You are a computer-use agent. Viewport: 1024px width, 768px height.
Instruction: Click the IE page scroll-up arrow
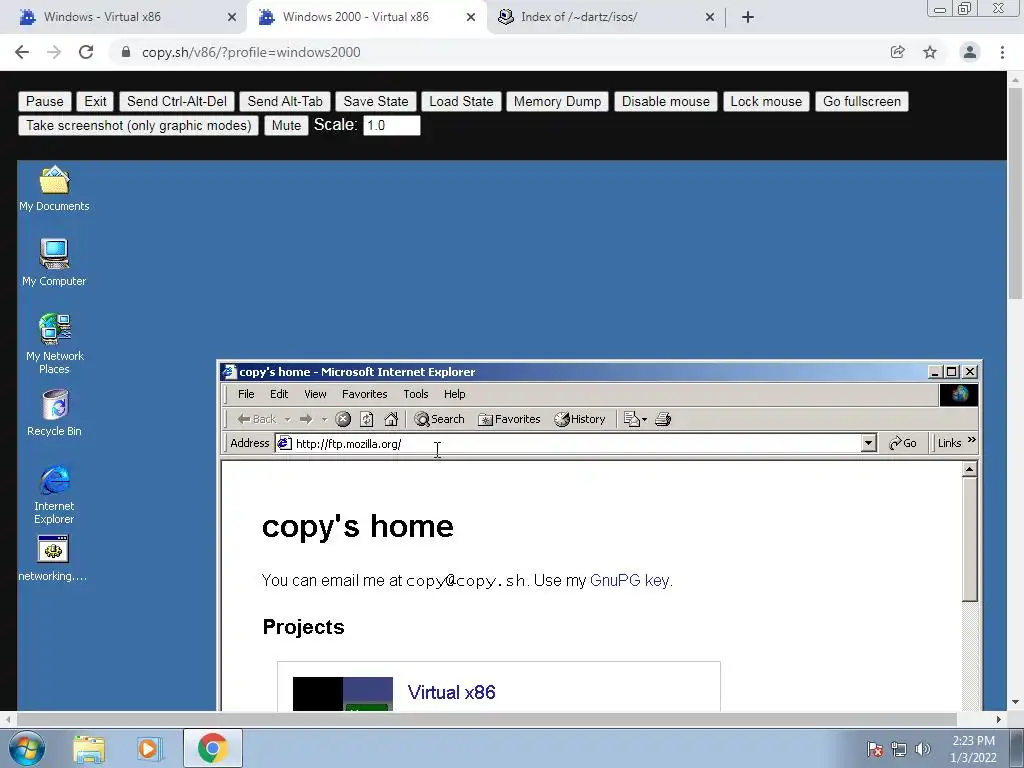(x=970, y=469)
